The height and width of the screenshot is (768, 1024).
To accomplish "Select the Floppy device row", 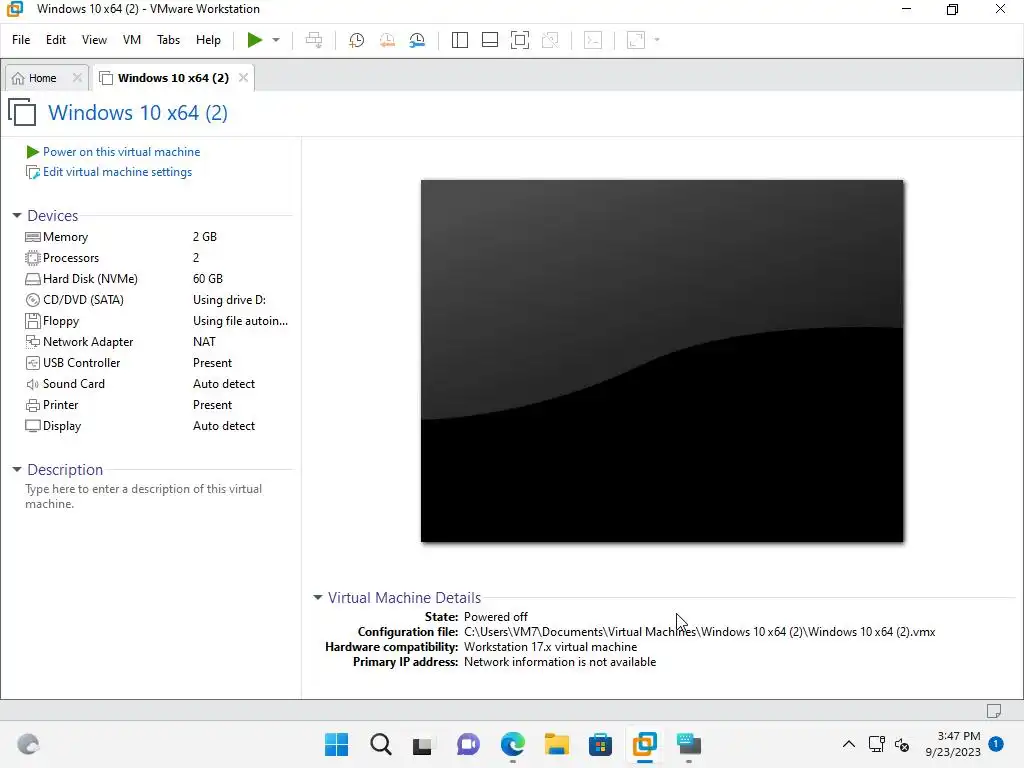I will (x=157, y=321).
